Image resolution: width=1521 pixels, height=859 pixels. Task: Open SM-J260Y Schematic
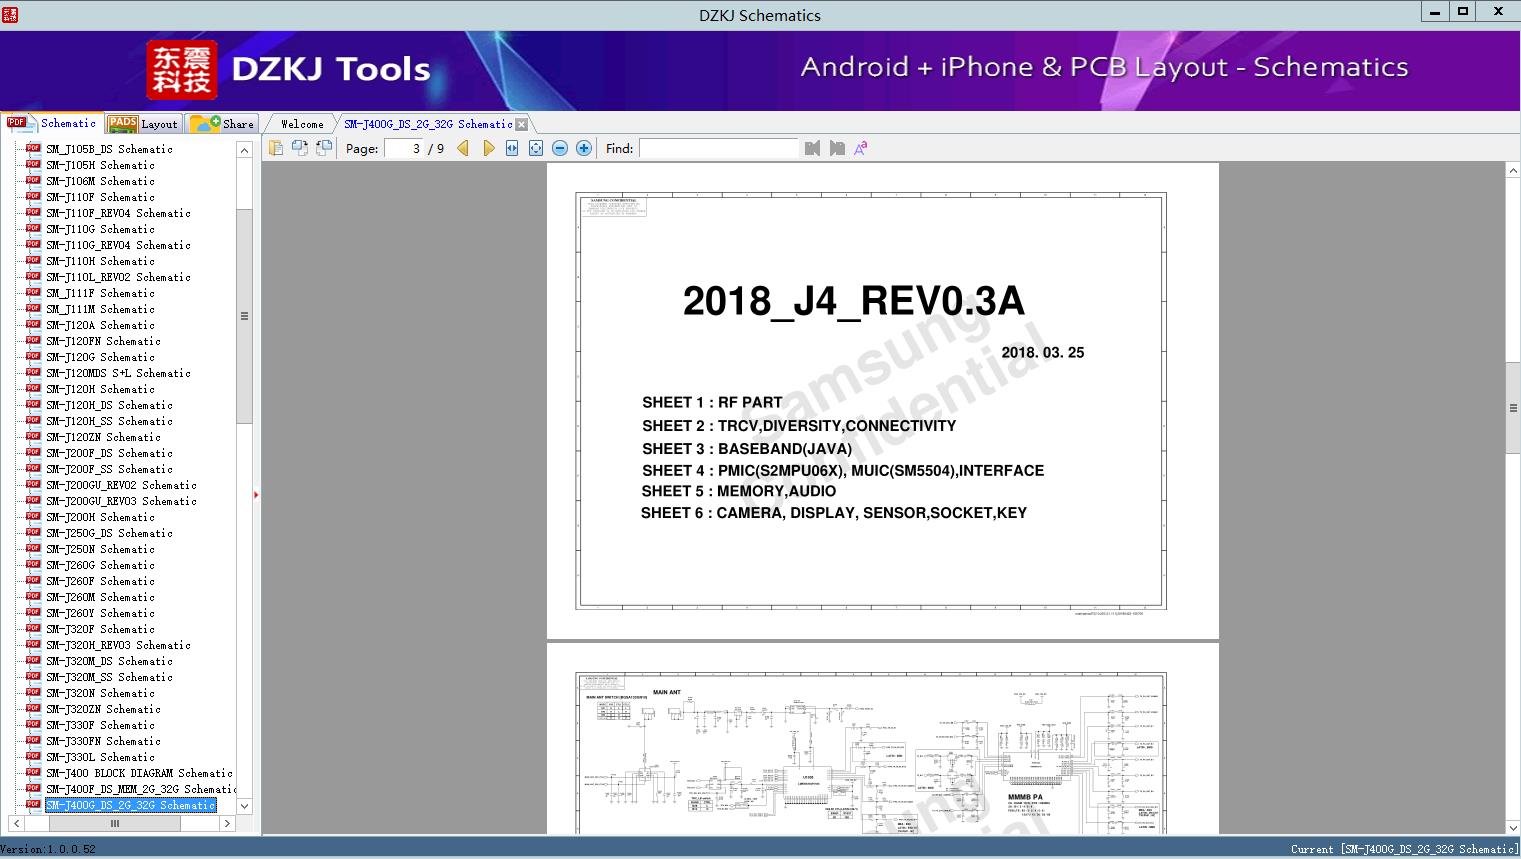pyautogui.click(x=100, y=613)
